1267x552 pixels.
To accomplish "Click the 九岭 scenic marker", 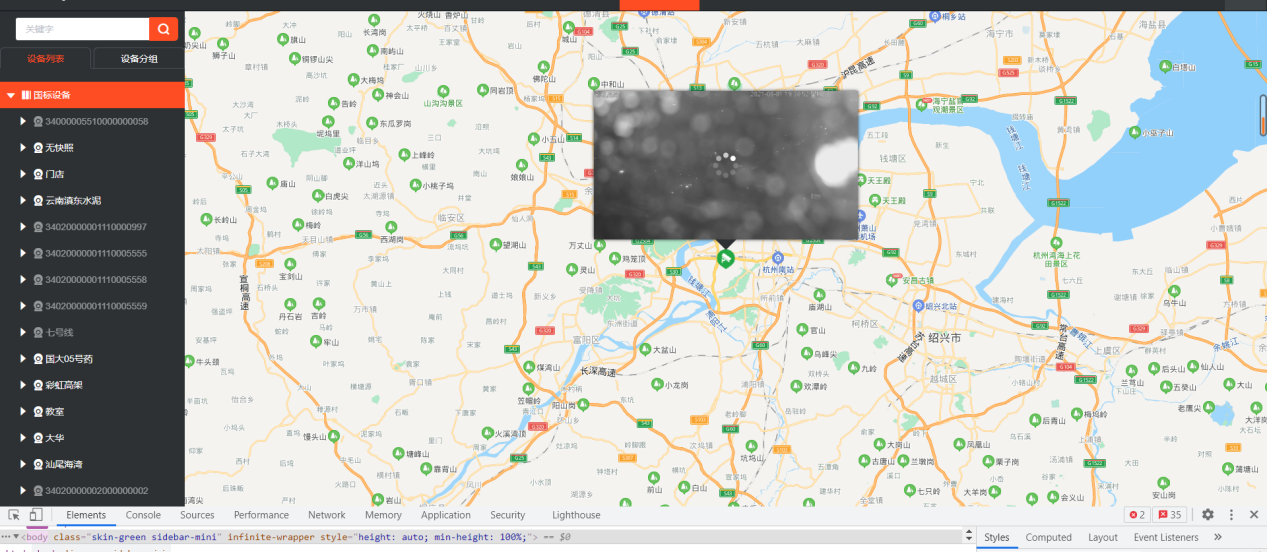I will (x=855, y=368).
